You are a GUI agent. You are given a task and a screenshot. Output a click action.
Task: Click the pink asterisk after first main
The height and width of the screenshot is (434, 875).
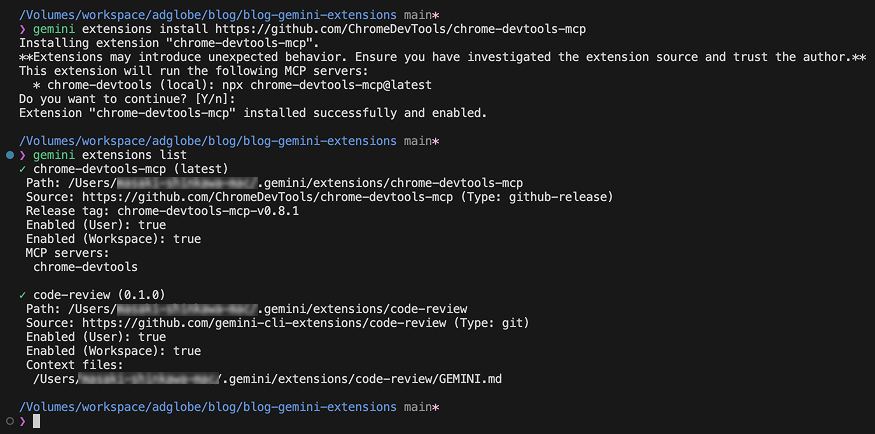[x=436, y=15]
